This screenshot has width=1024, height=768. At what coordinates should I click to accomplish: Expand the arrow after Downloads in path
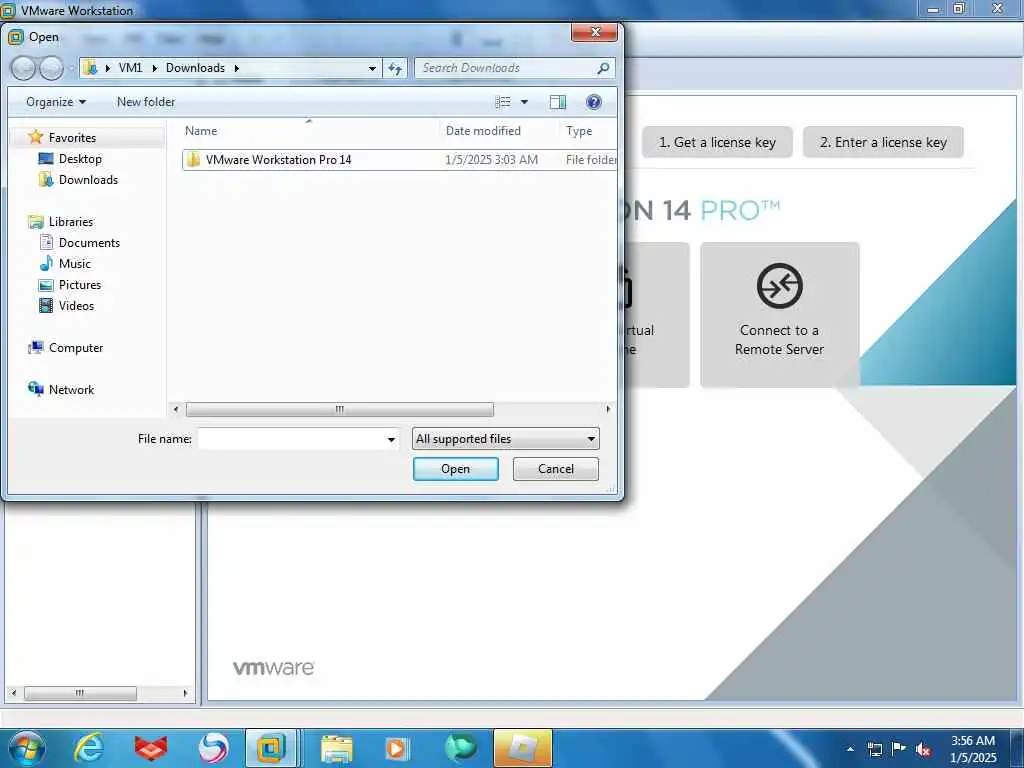click(x=236, y=68)
